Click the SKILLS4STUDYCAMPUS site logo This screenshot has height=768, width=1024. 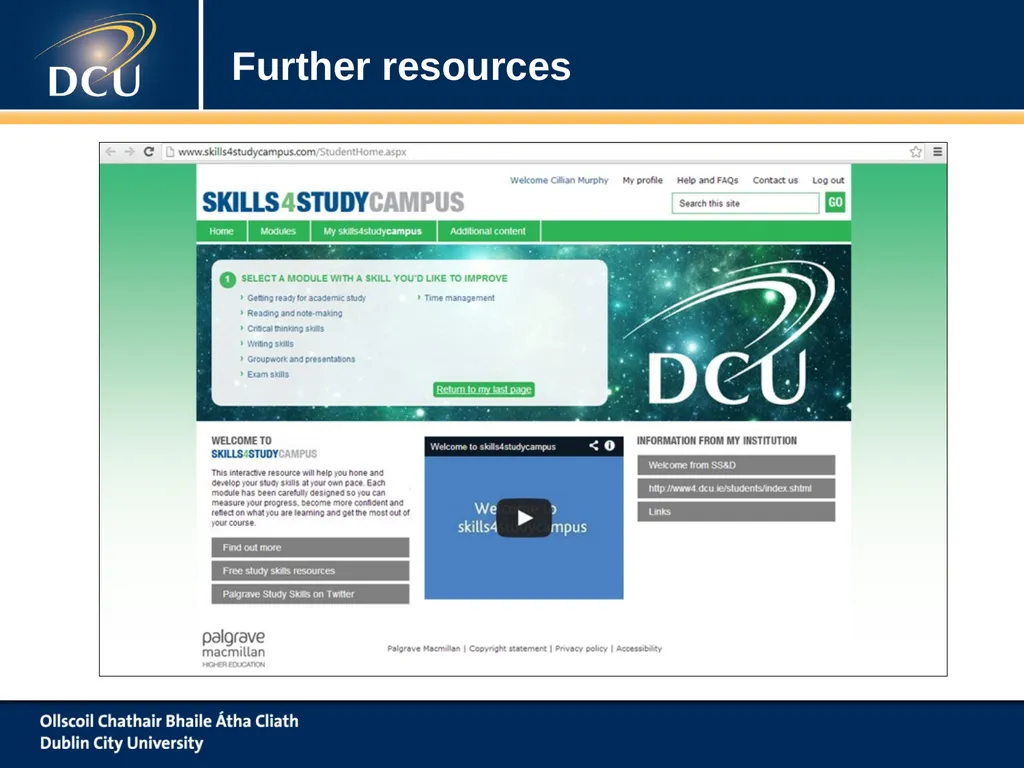333,202
